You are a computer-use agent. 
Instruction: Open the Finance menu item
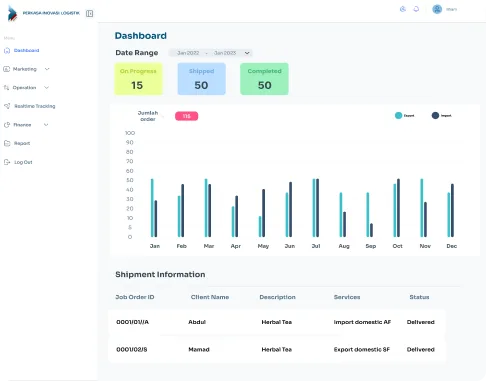22,125
